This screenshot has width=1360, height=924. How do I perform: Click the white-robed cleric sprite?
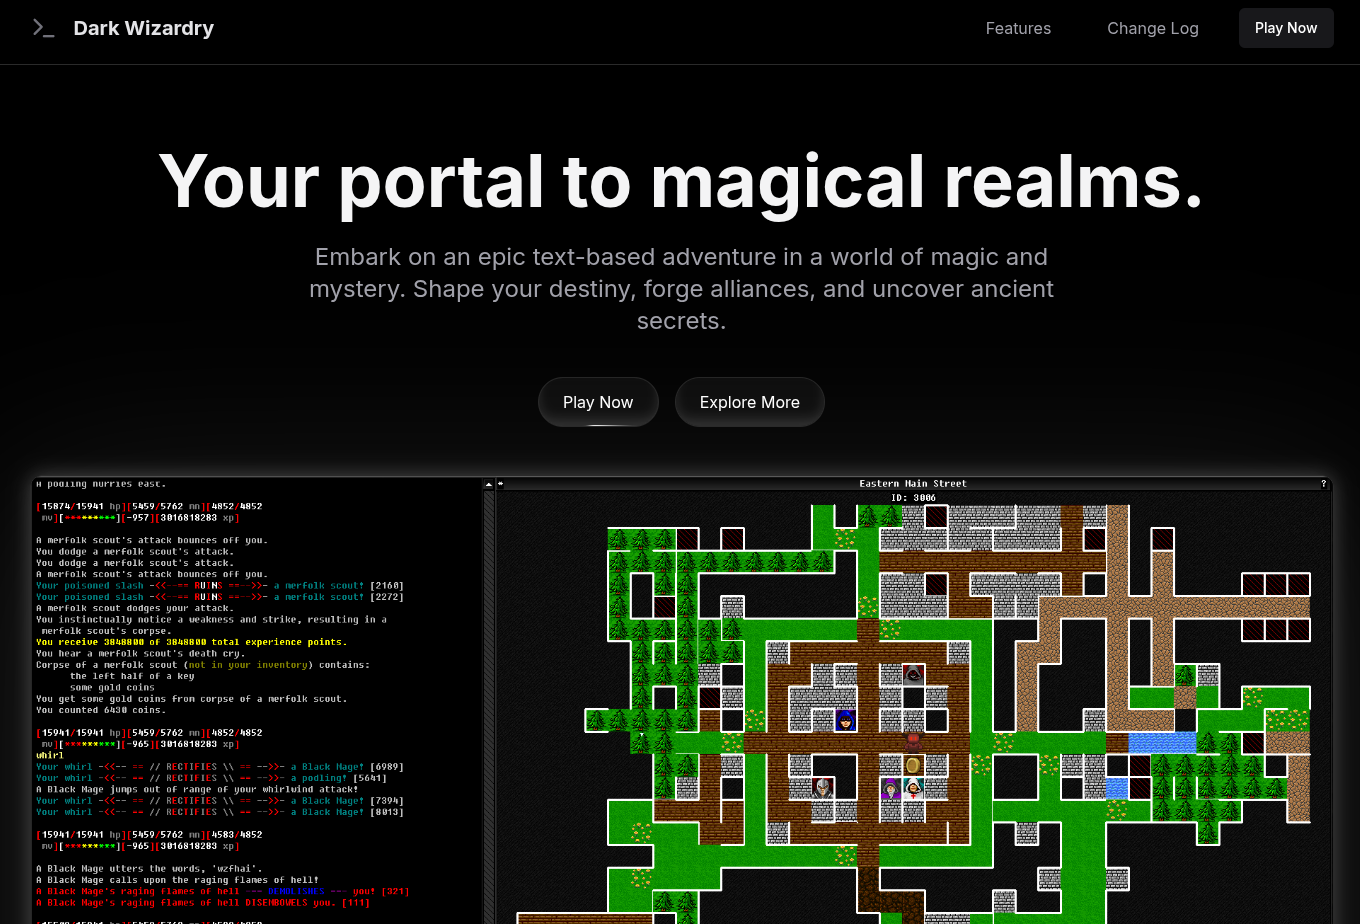(x=912, y=790)
